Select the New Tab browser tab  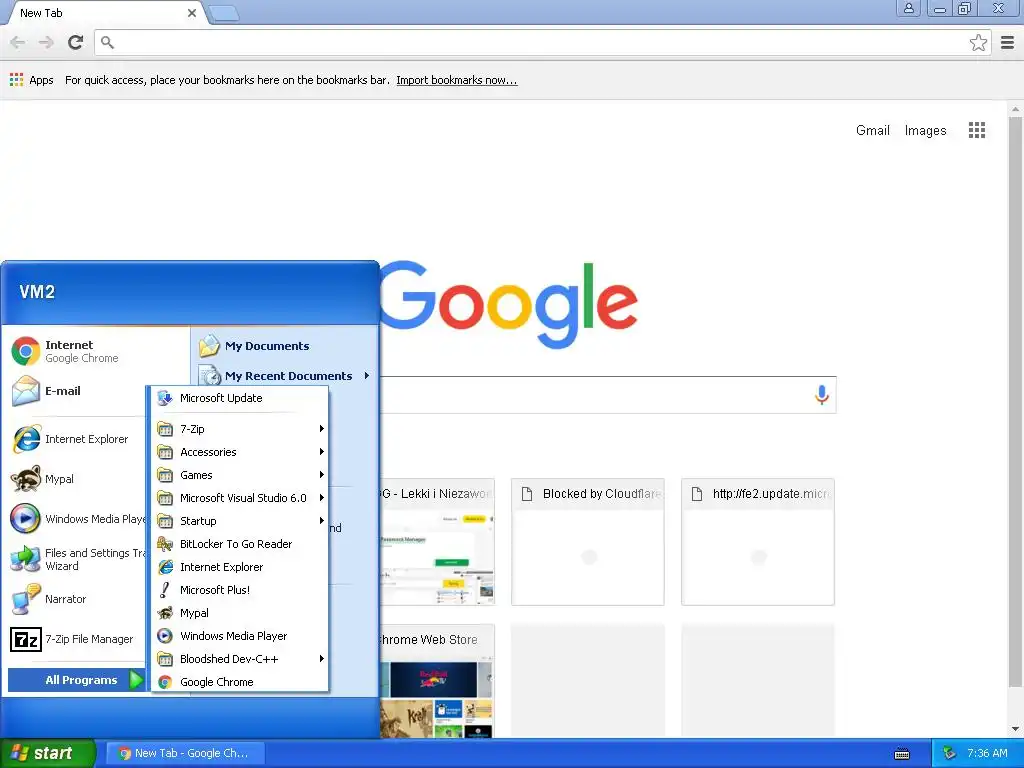(x=104, y=13)
